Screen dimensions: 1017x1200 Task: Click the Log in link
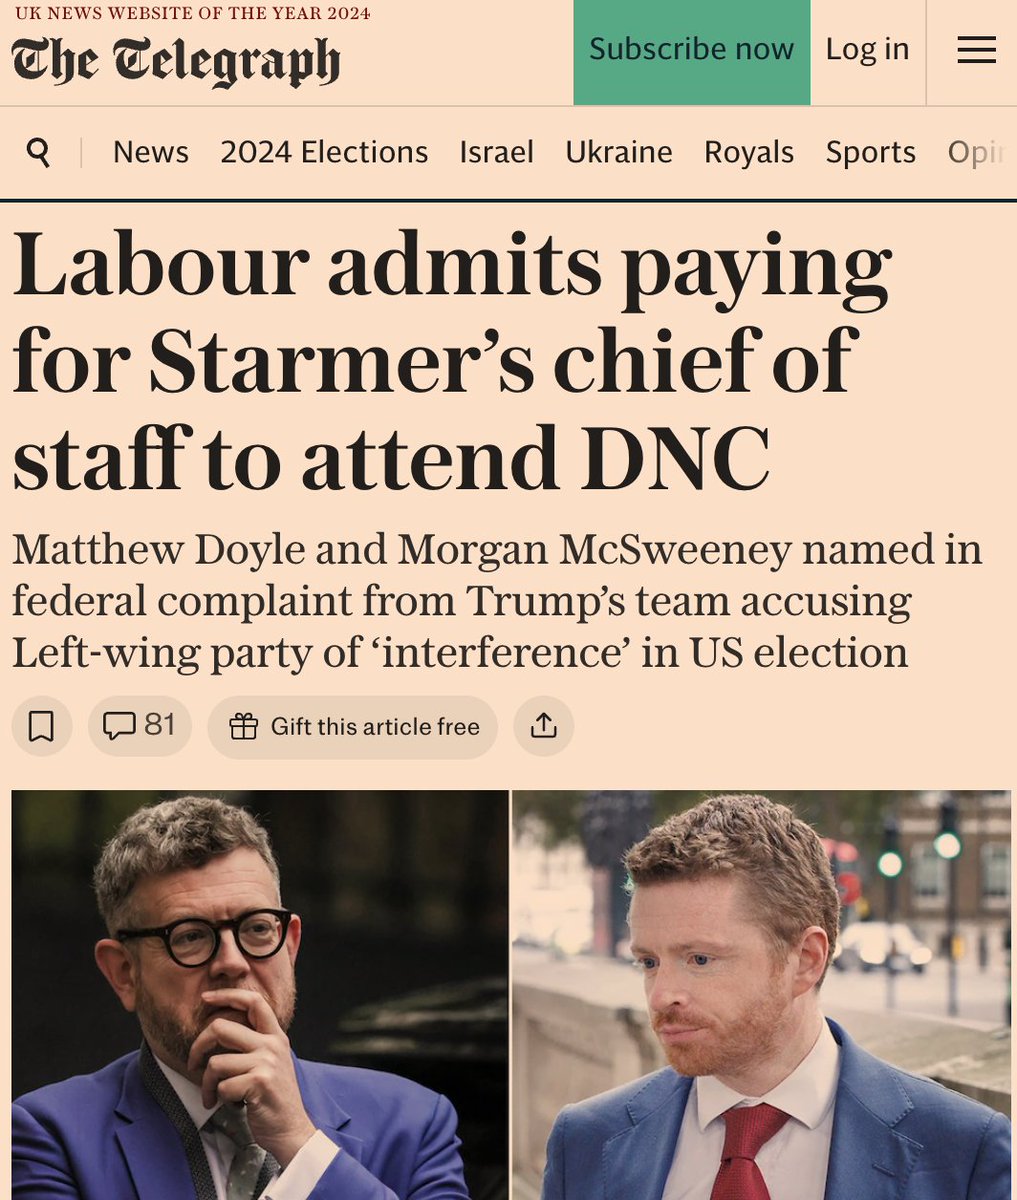pos(867,49)
